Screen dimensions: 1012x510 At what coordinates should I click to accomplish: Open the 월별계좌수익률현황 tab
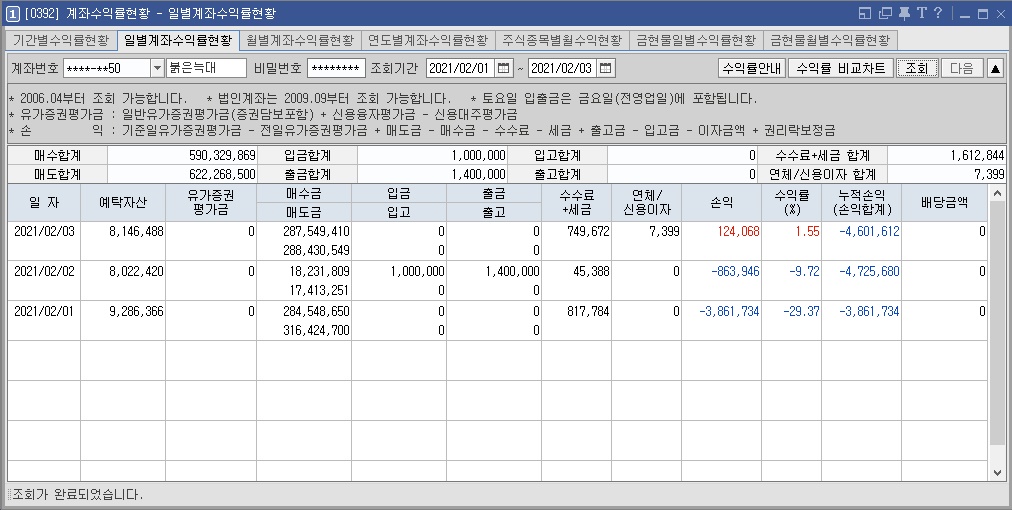tap(300, 40)
